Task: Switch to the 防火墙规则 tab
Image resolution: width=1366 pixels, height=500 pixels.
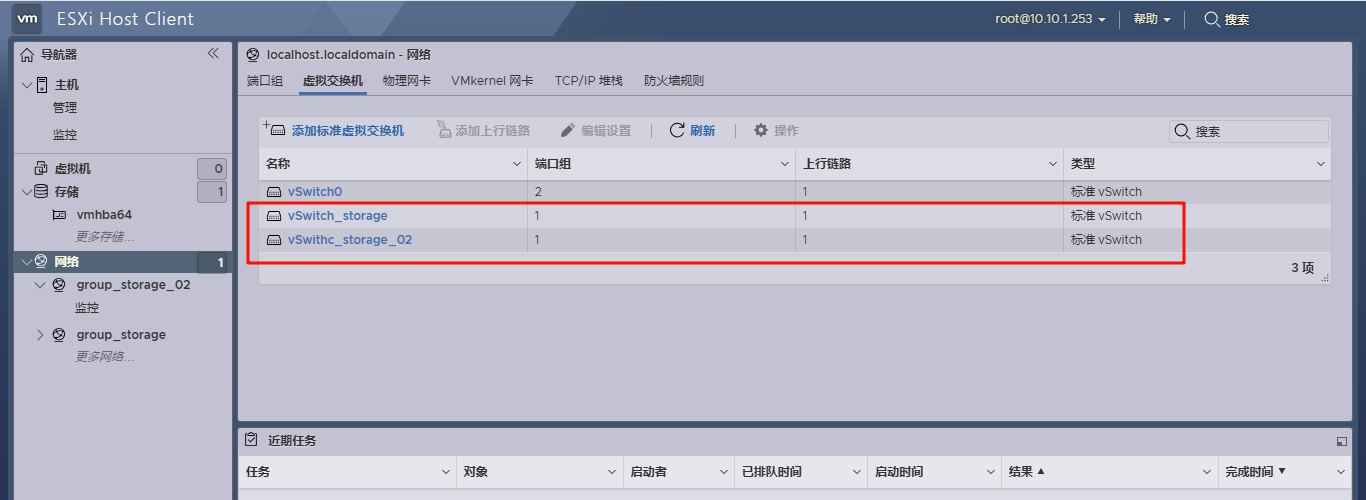Action: (674, 81)
